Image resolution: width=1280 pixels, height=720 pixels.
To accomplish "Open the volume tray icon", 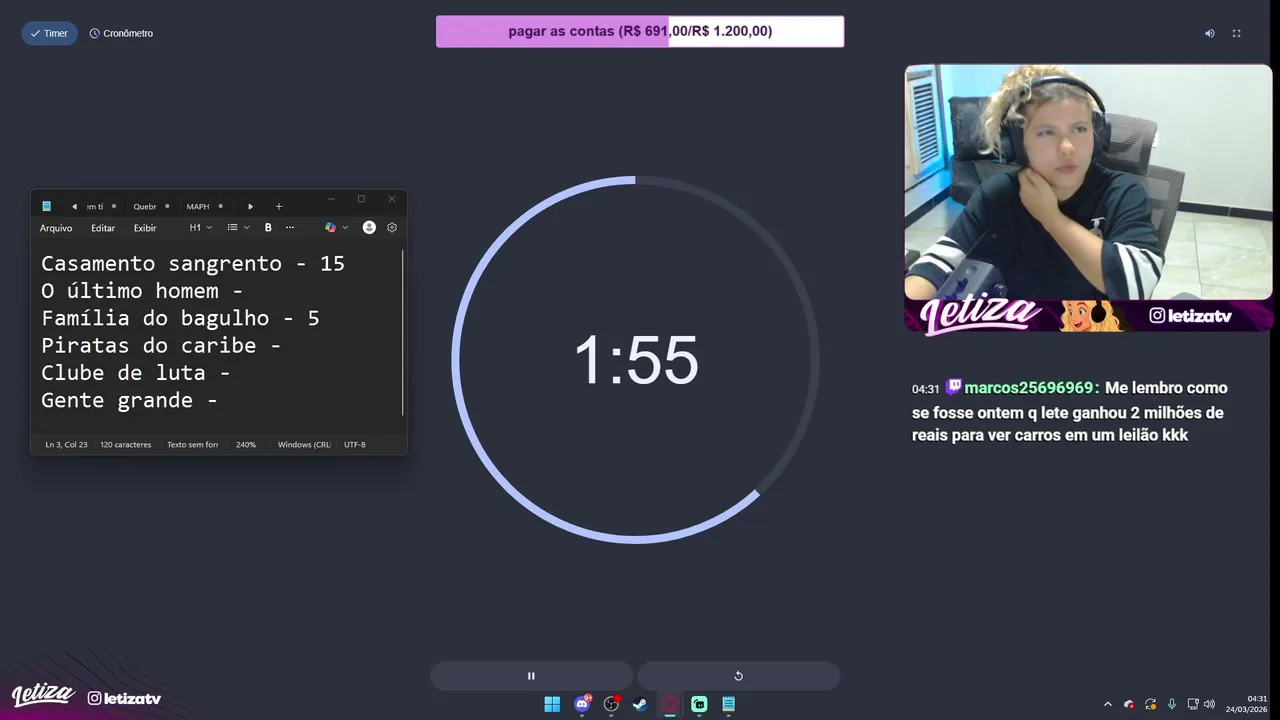I will pyautogui.click(x=1209, y=704).
